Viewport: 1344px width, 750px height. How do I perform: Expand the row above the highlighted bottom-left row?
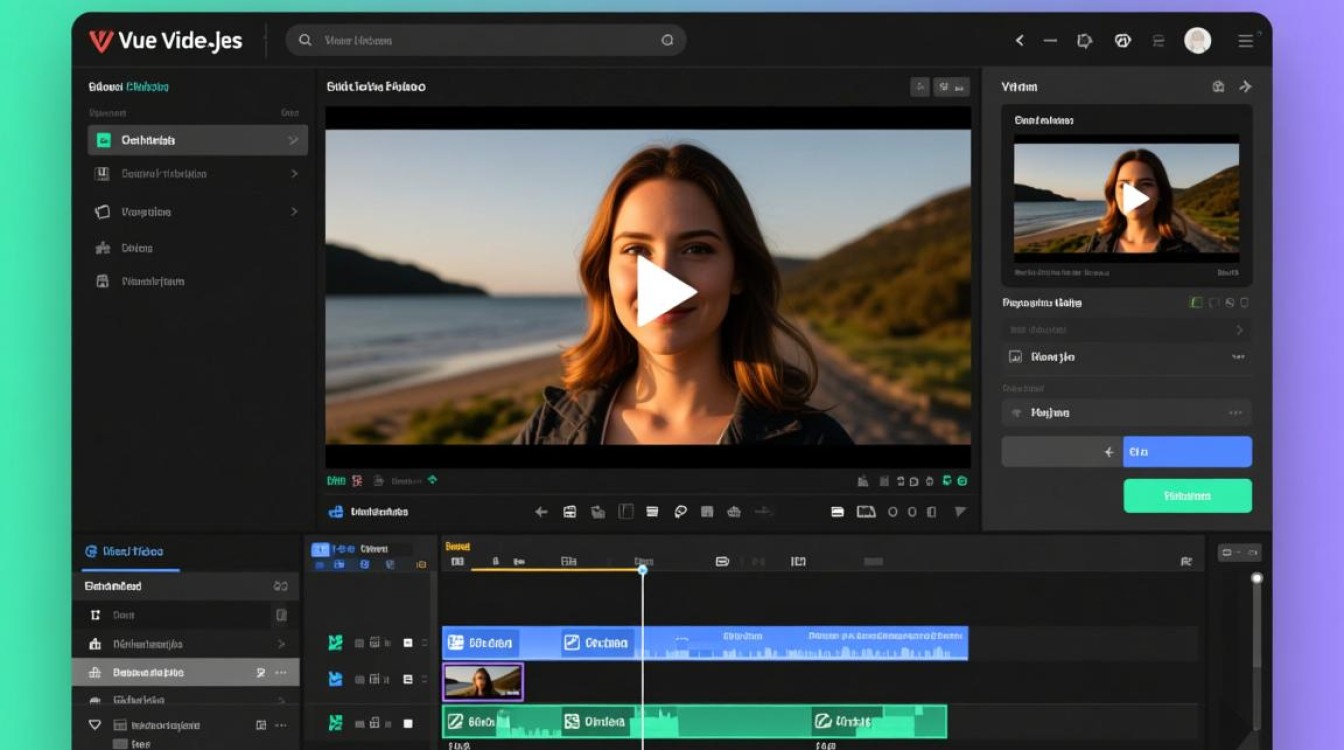281,644
